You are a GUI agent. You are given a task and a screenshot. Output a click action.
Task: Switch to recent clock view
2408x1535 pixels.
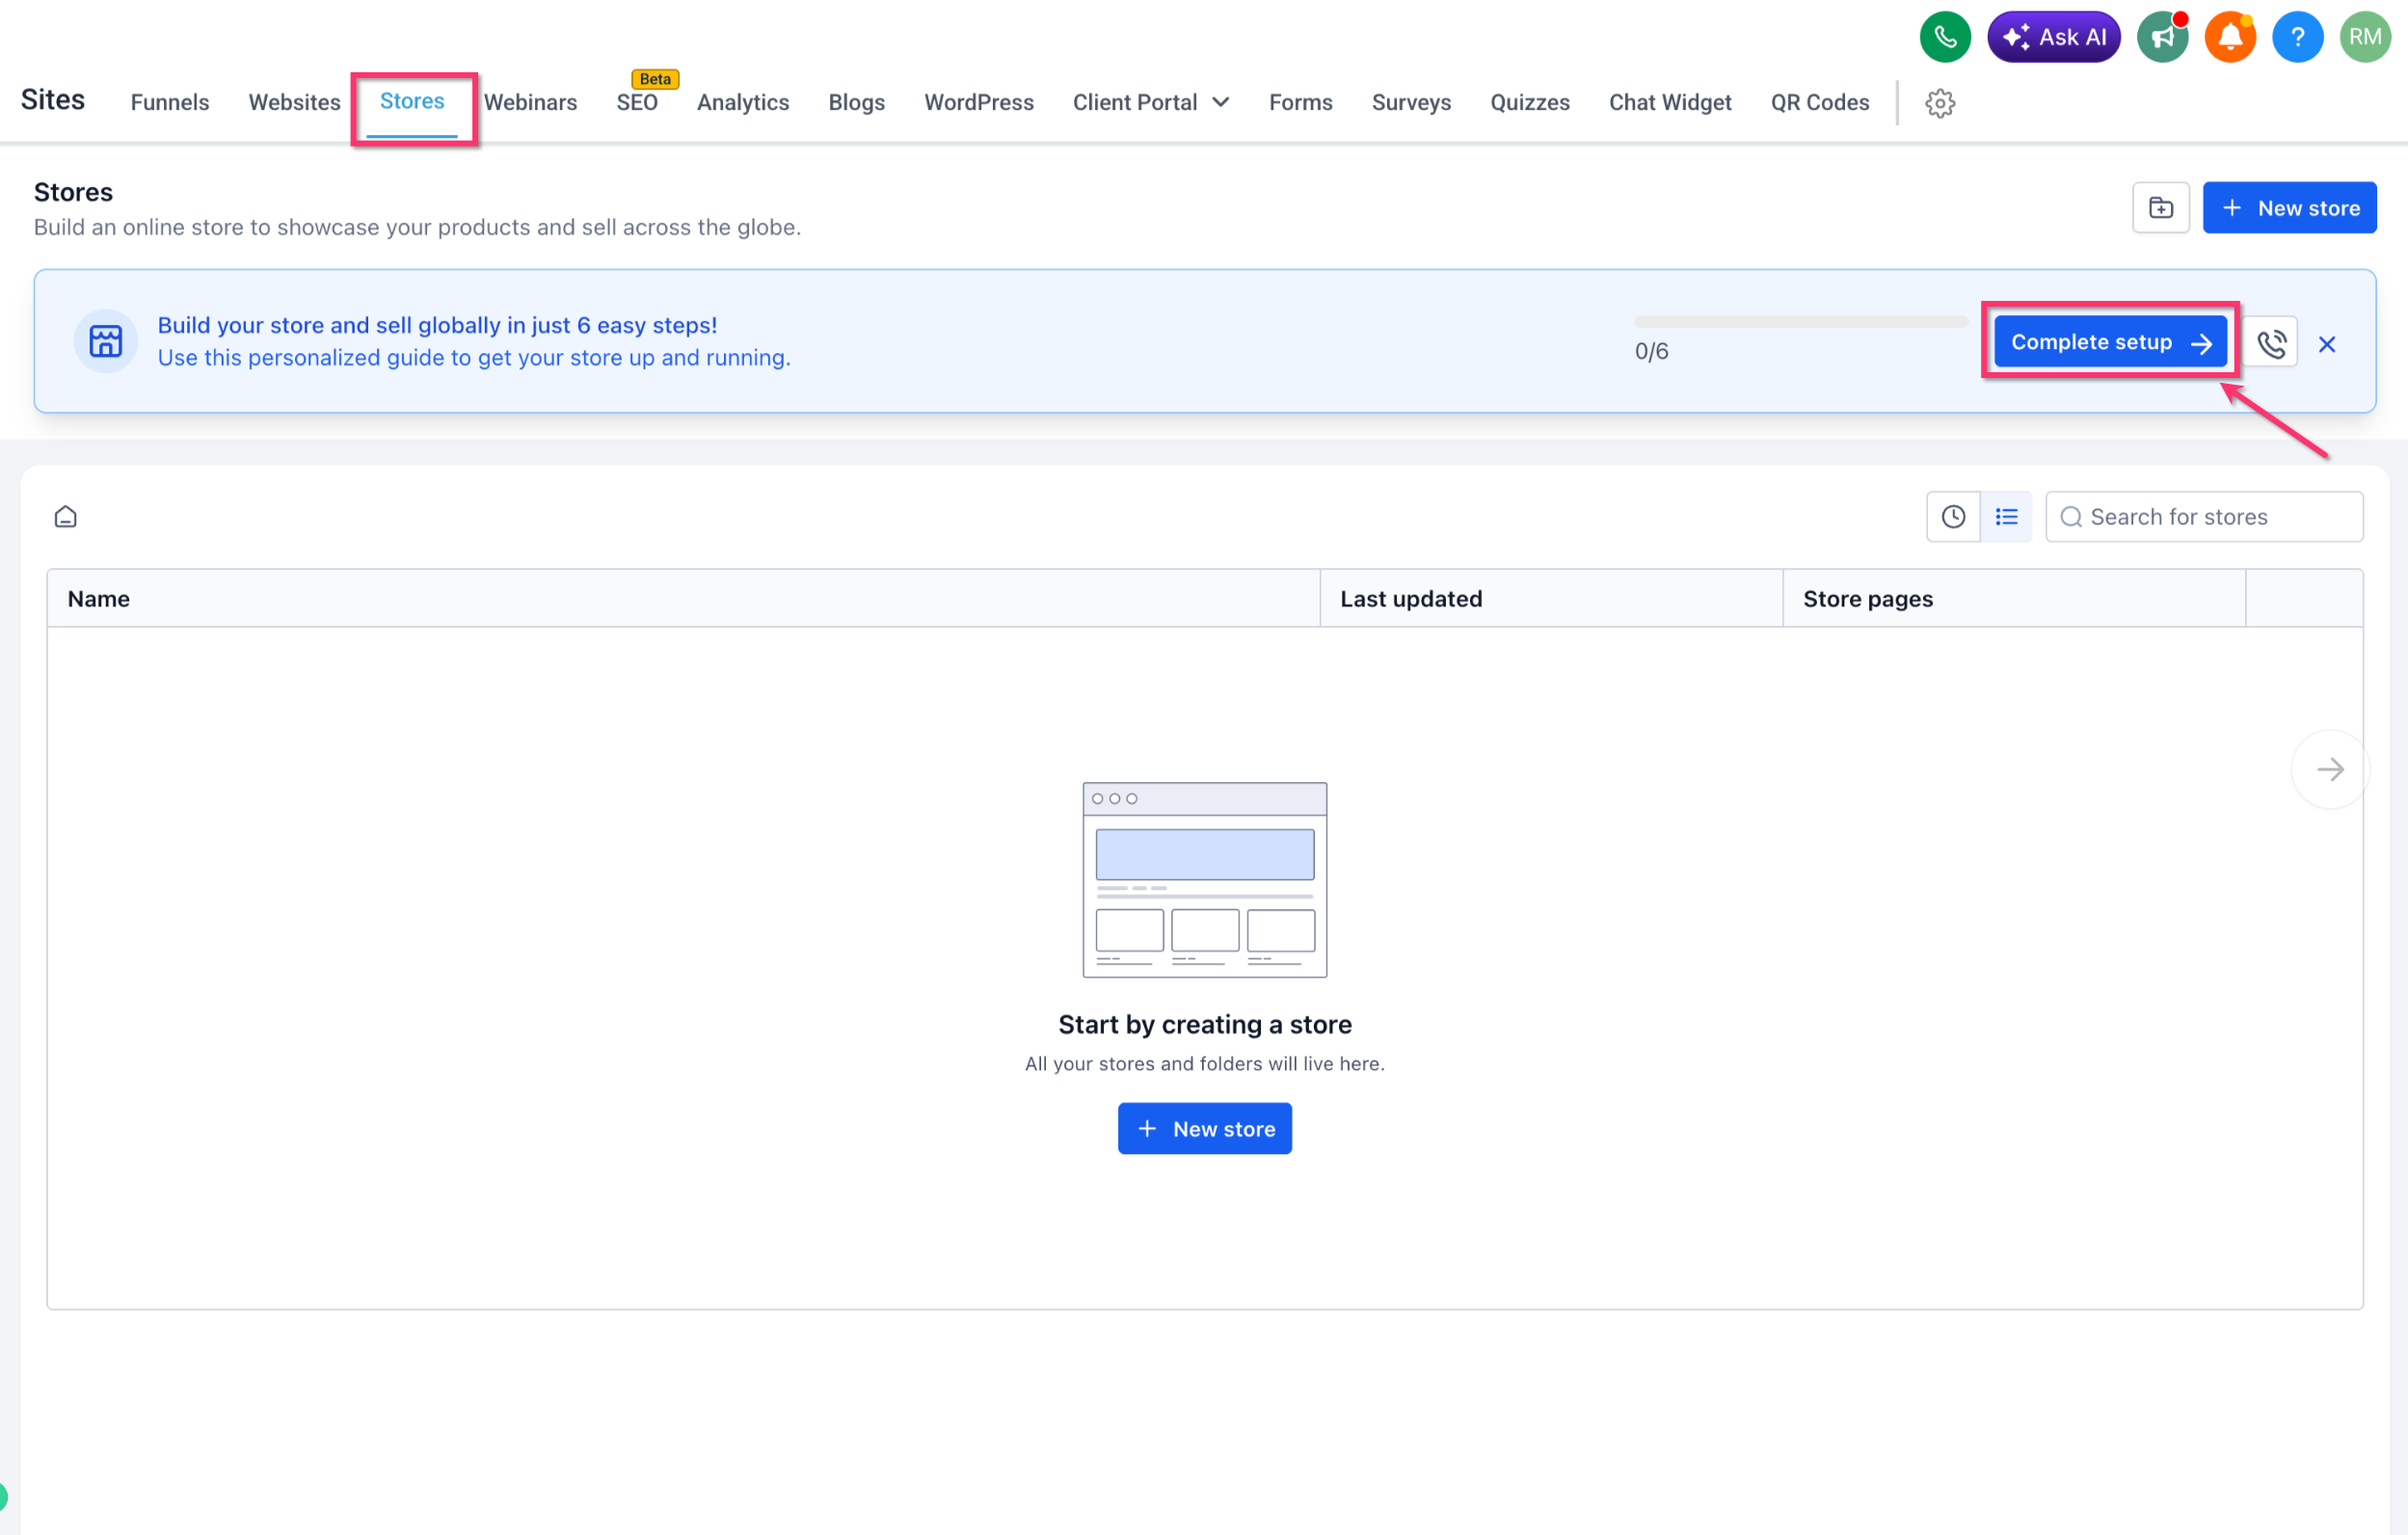pos(1952,516)
